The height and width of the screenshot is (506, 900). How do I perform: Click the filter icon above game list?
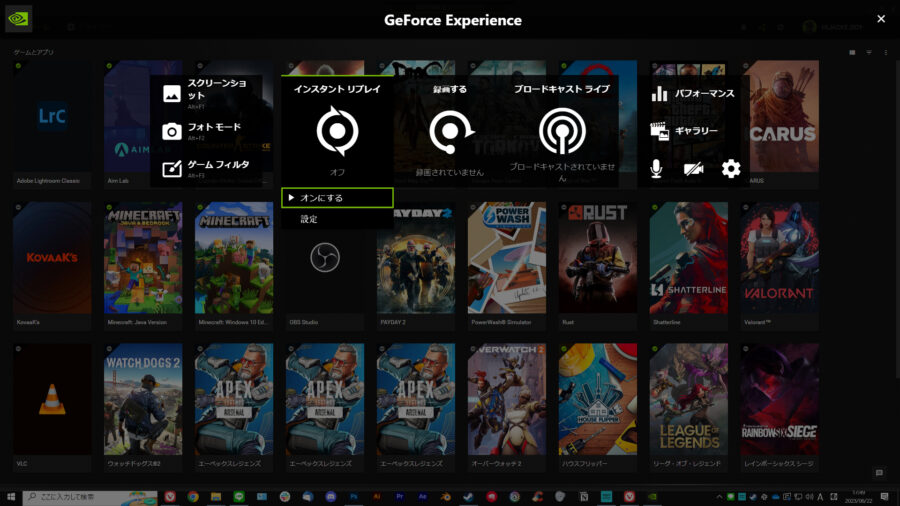point(869,52)
